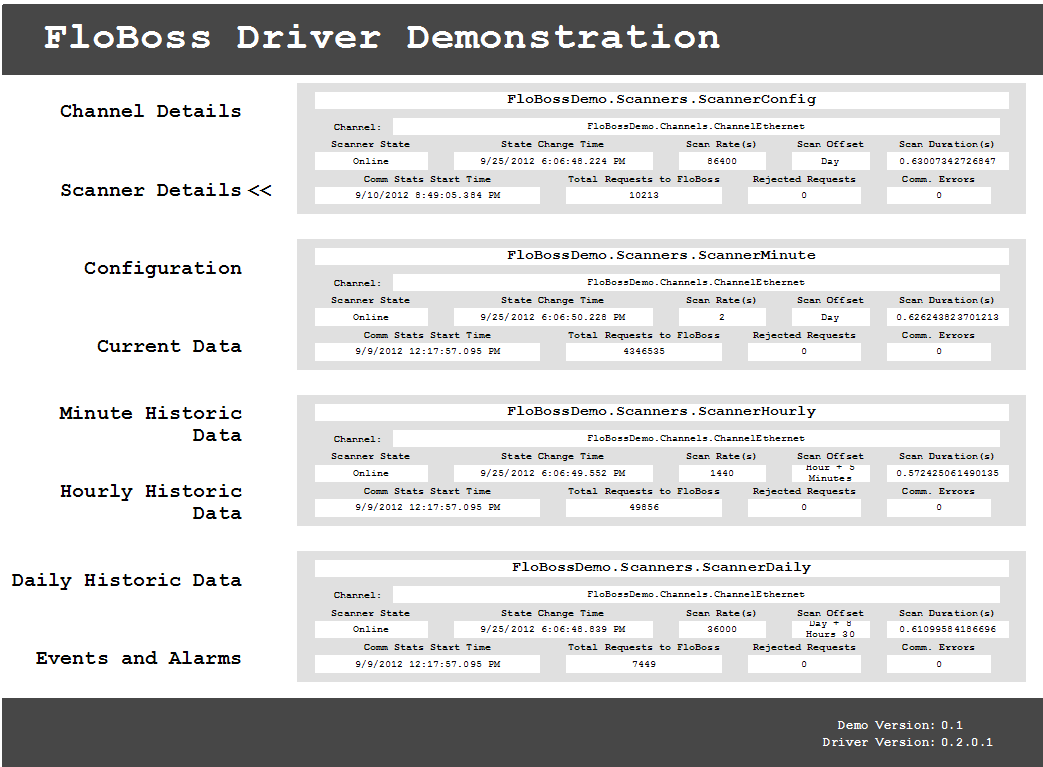Click the scan rate value 1440

click(x=722, y=473)
